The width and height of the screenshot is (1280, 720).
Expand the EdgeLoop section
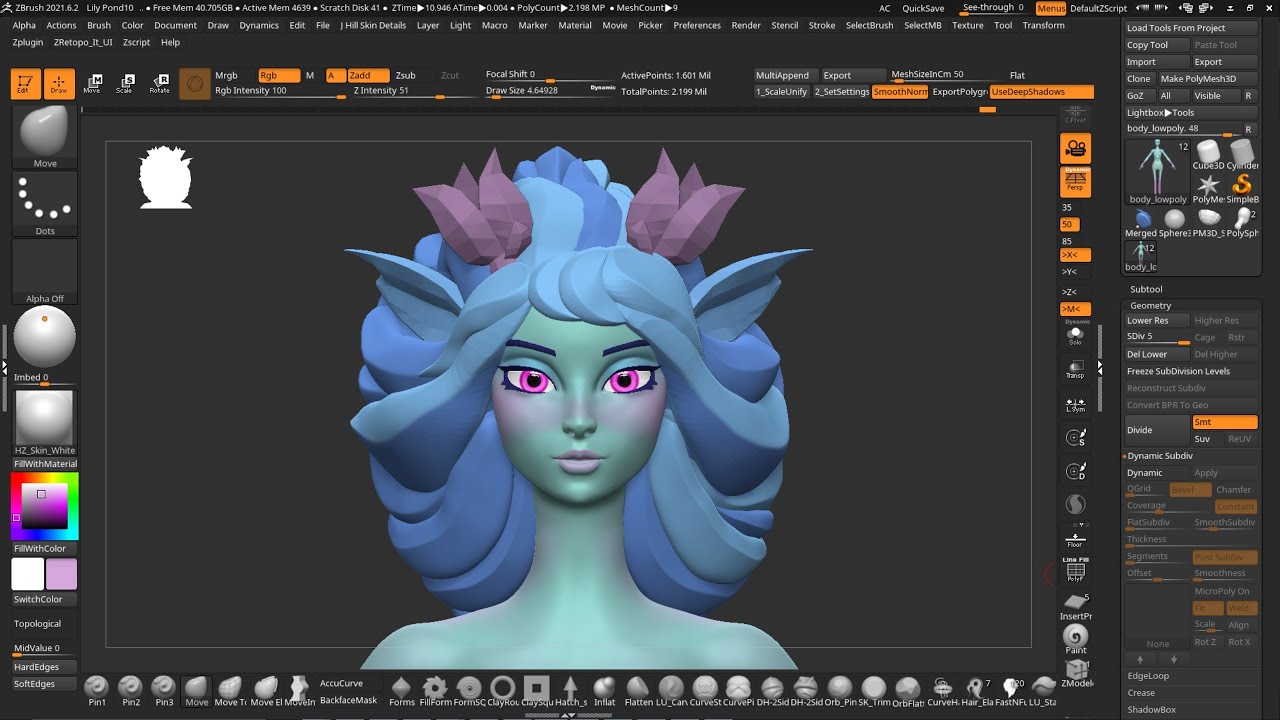(x=1148, y=676)
